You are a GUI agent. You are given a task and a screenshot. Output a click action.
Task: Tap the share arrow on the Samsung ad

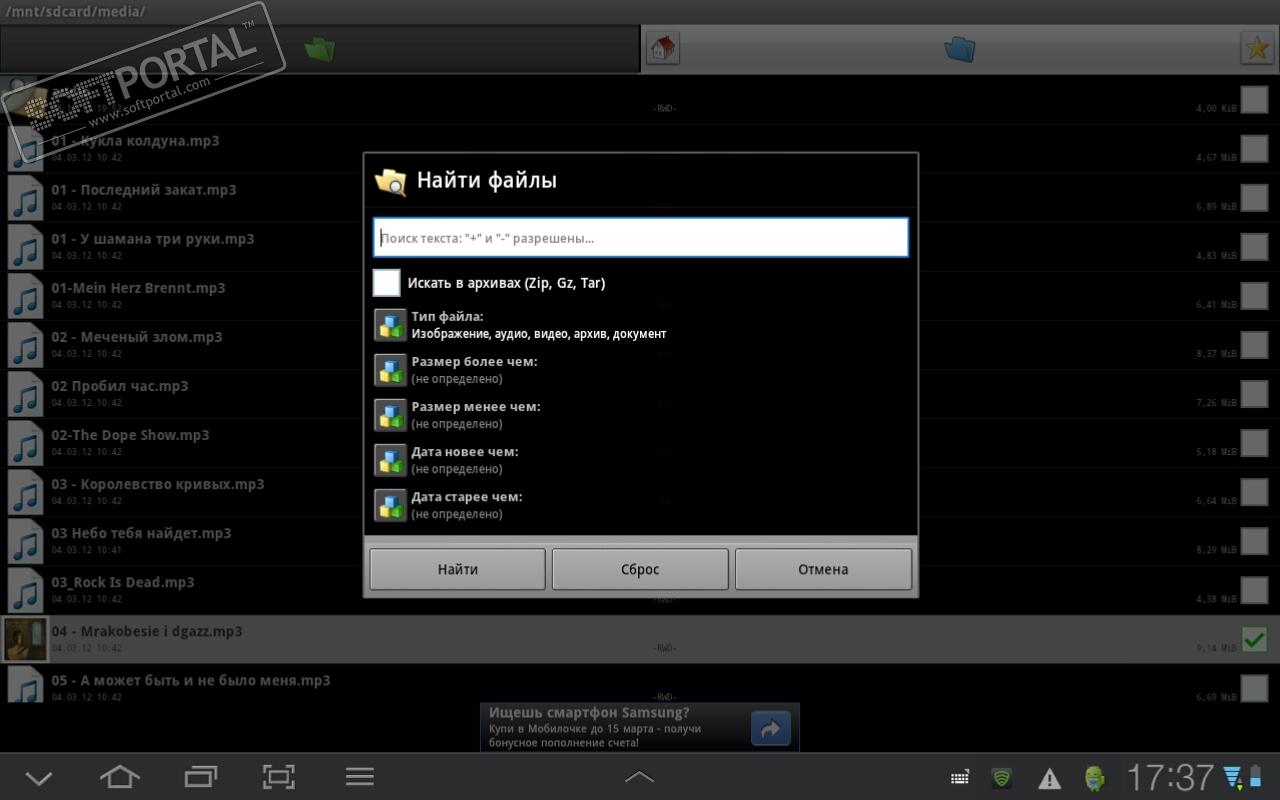click(x=770, y=728)
